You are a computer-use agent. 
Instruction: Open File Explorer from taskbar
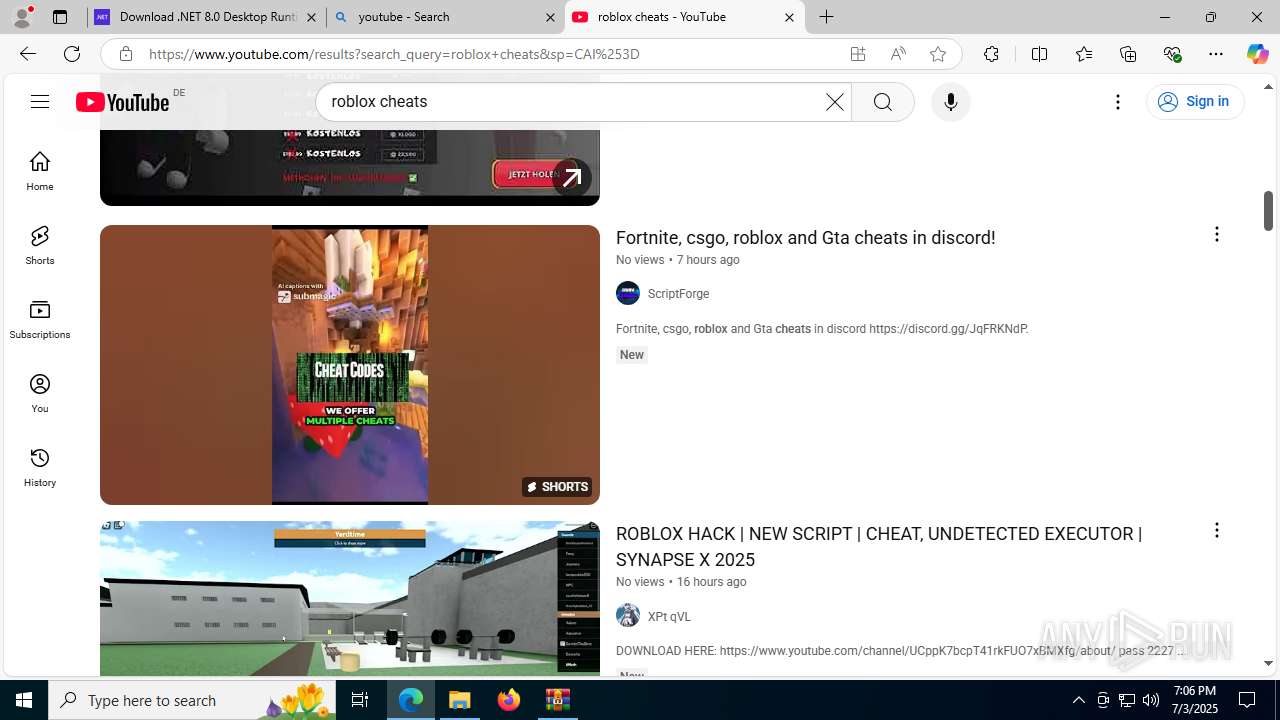click(x=460, y=700)
